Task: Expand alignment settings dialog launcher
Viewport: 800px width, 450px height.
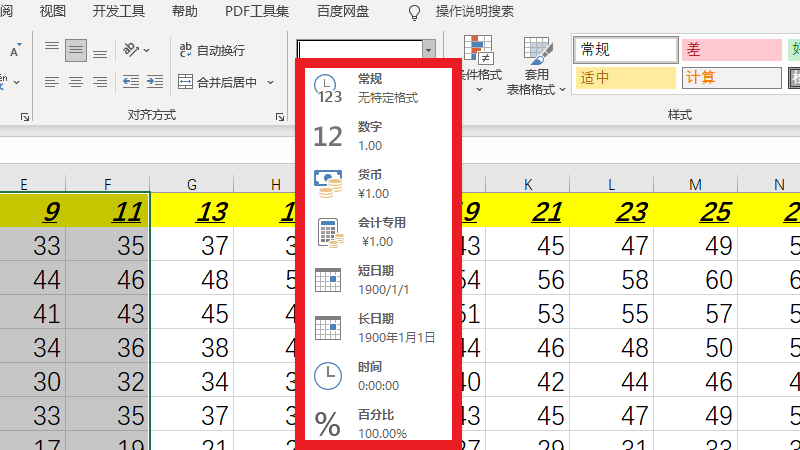Action: click(x=279, y=117)
